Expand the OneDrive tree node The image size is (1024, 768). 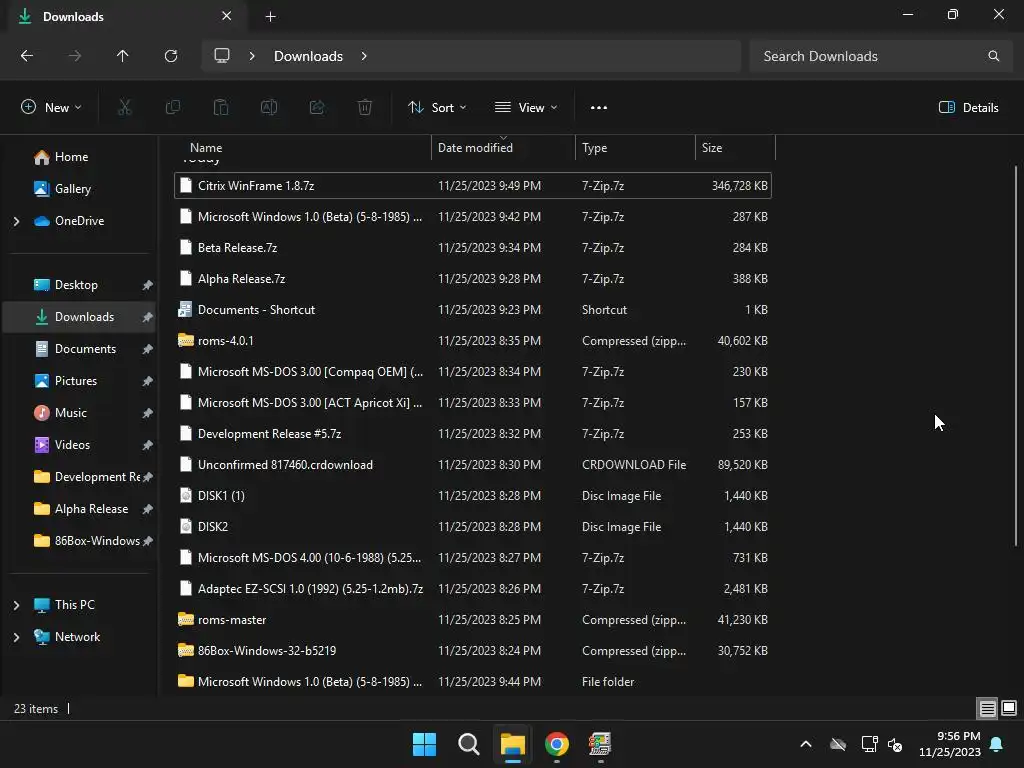click(16, 221)
